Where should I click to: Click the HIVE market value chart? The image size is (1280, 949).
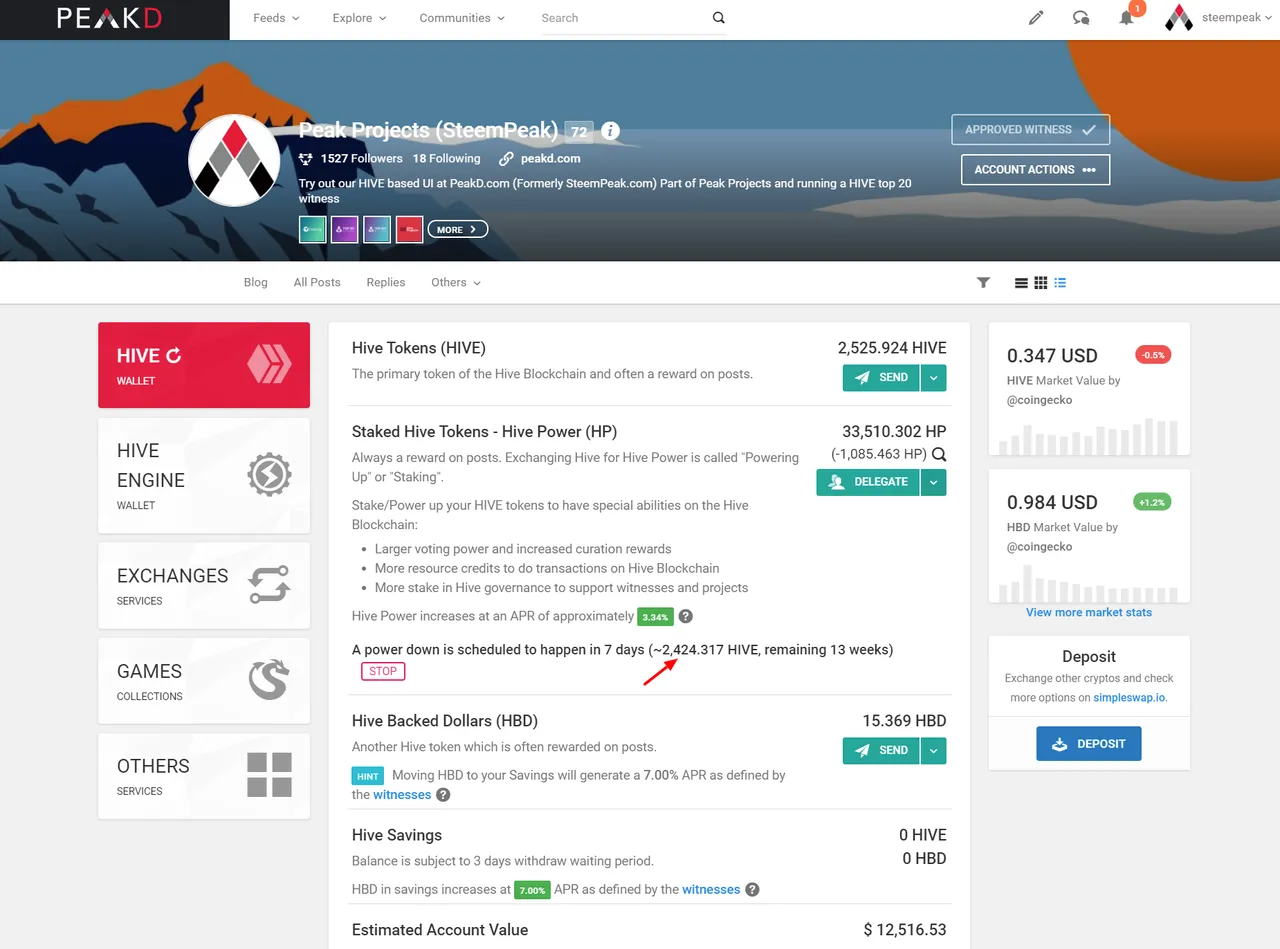click(1089, 436)
